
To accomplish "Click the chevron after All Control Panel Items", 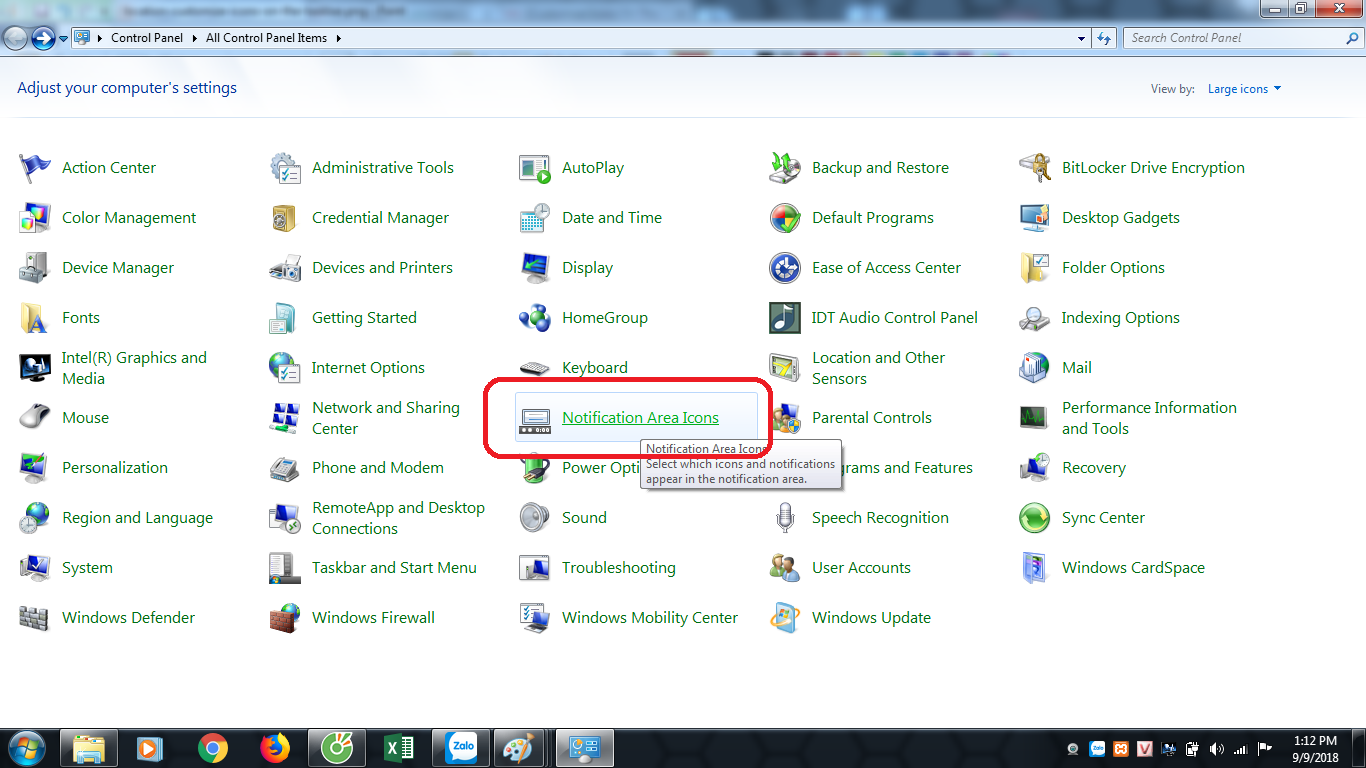I will (x=338, y=37).
